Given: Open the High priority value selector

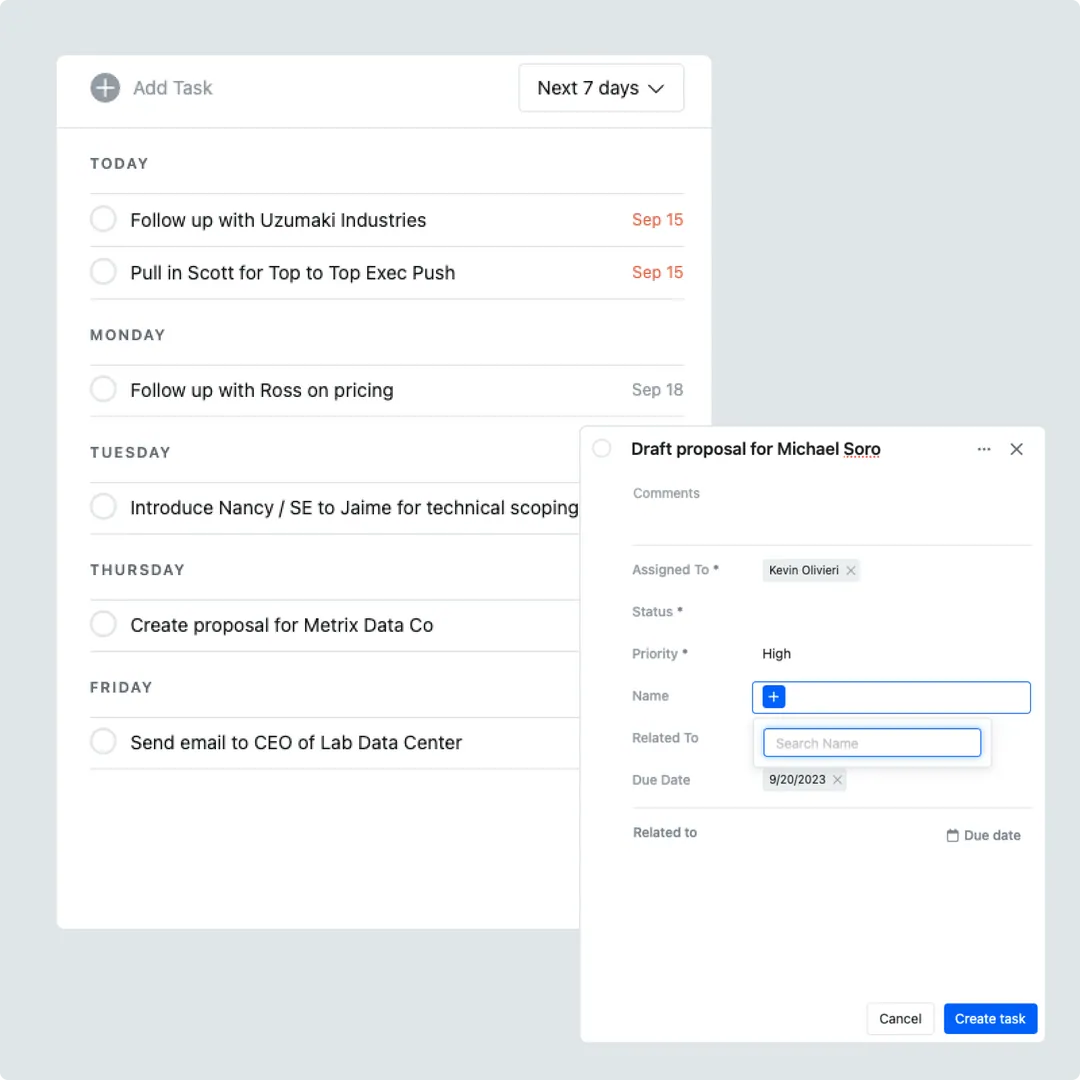Looking at the screenshot, I should tap(776, 654).
